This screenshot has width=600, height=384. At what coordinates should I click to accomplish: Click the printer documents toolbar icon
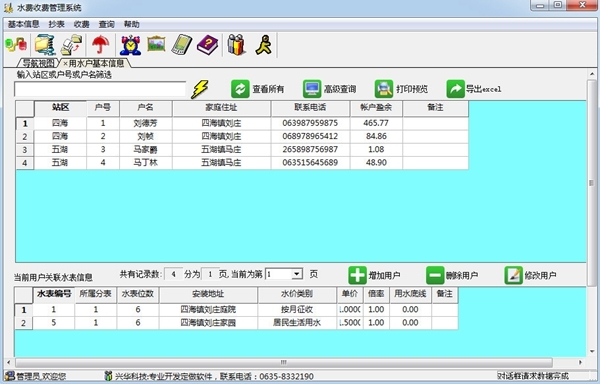click(72, 45)
